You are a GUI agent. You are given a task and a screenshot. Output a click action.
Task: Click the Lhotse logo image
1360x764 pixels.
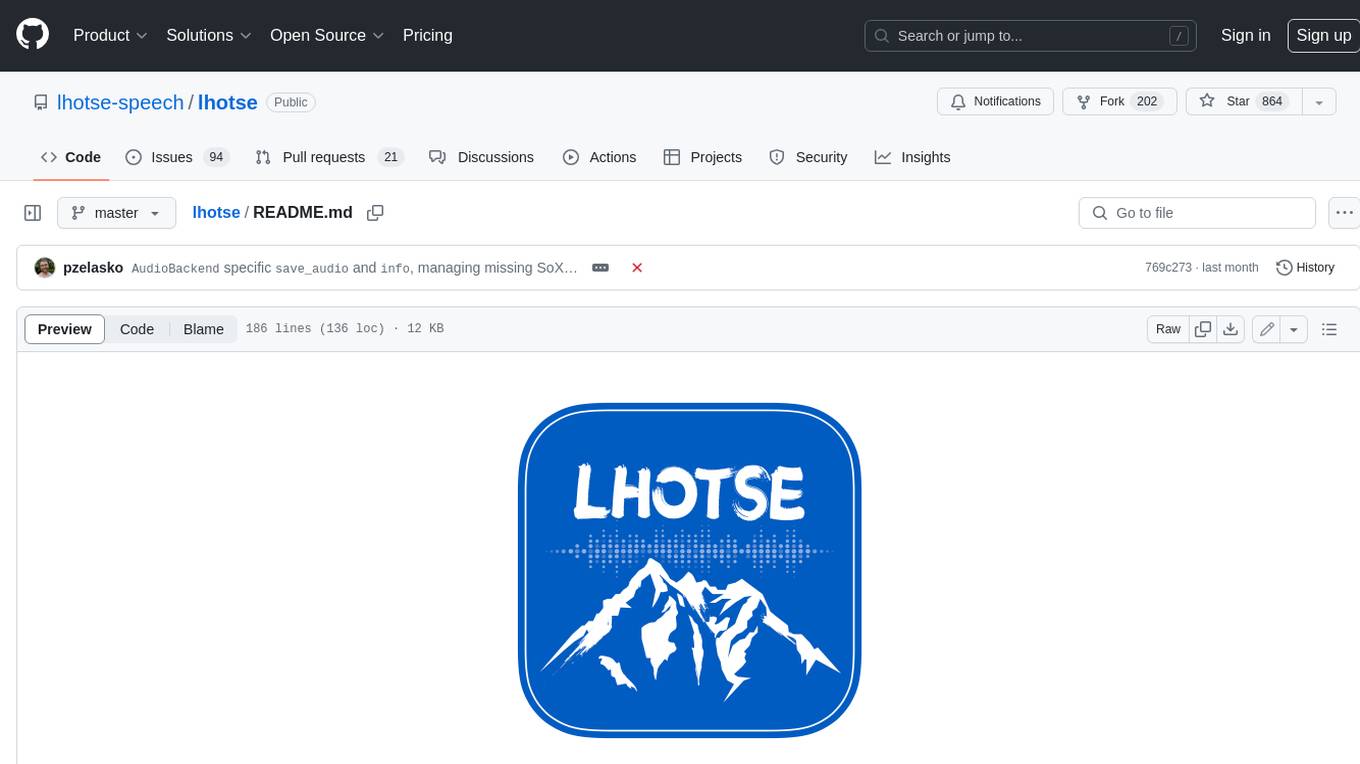690,569
